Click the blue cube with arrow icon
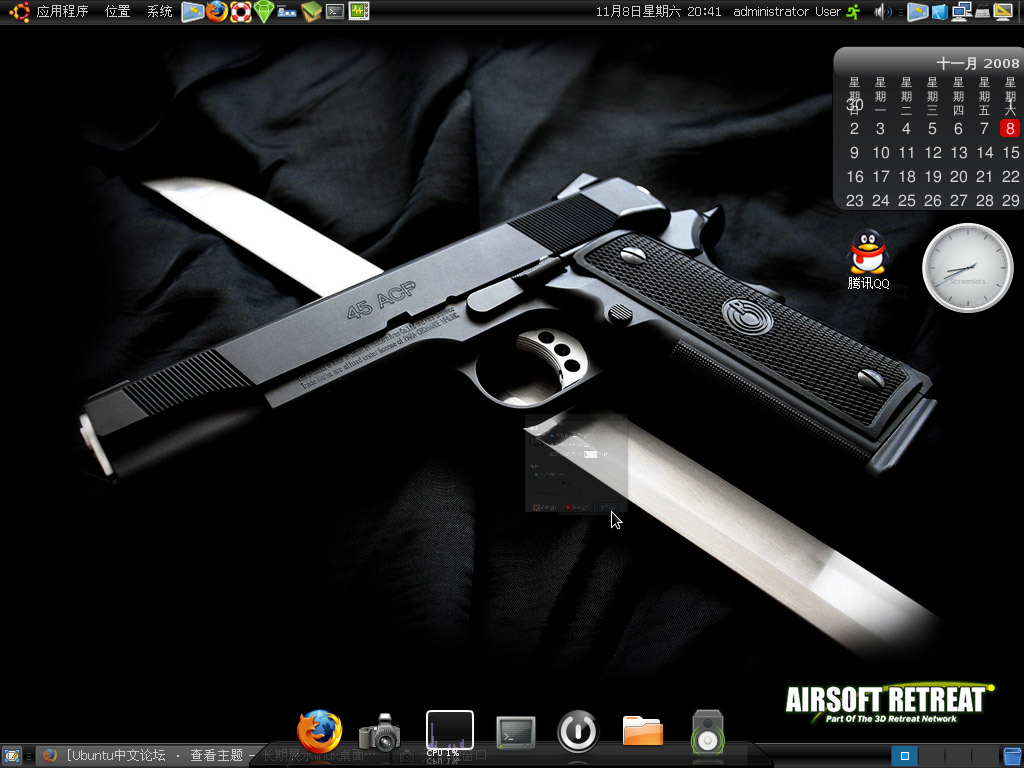Image resolution: width=1024 pixels, height=768 pixels. click(x=940, y=12)
